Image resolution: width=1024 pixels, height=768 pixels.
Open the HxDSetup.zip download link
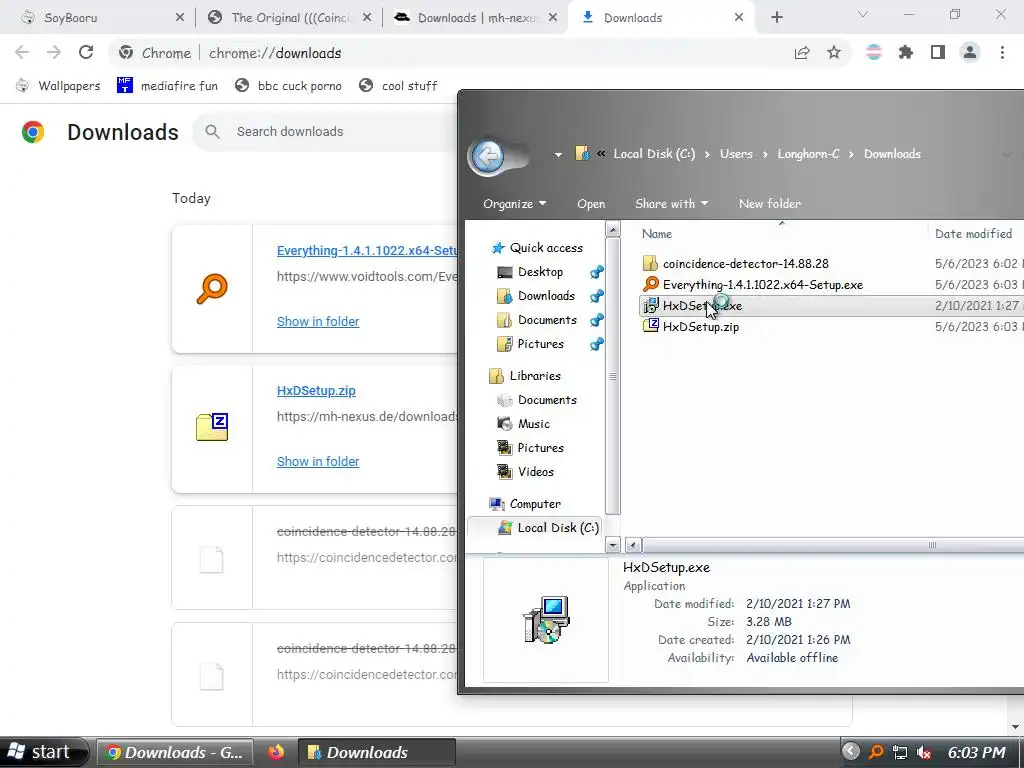pos(316,391)
